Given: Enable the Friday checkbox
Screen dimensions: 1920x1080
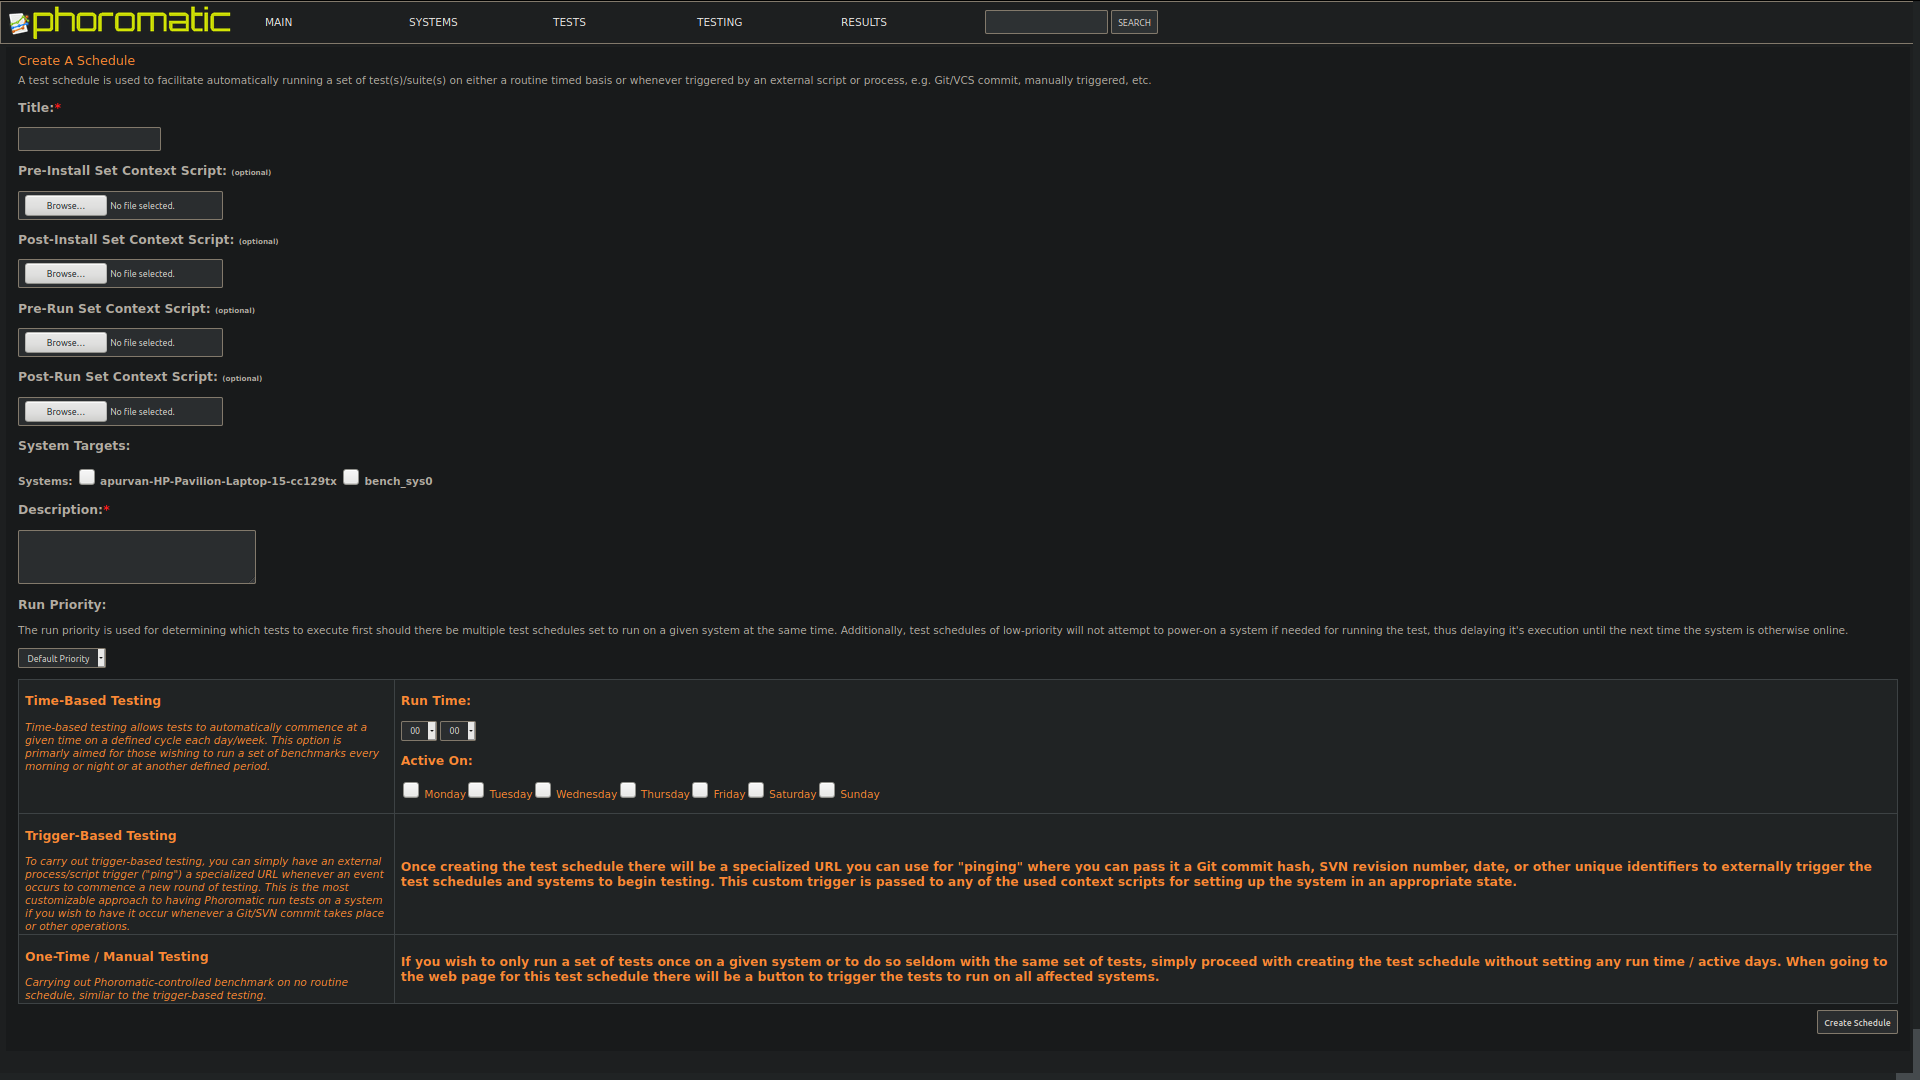Looking at the screenshot, I should [x=700, y=790].
